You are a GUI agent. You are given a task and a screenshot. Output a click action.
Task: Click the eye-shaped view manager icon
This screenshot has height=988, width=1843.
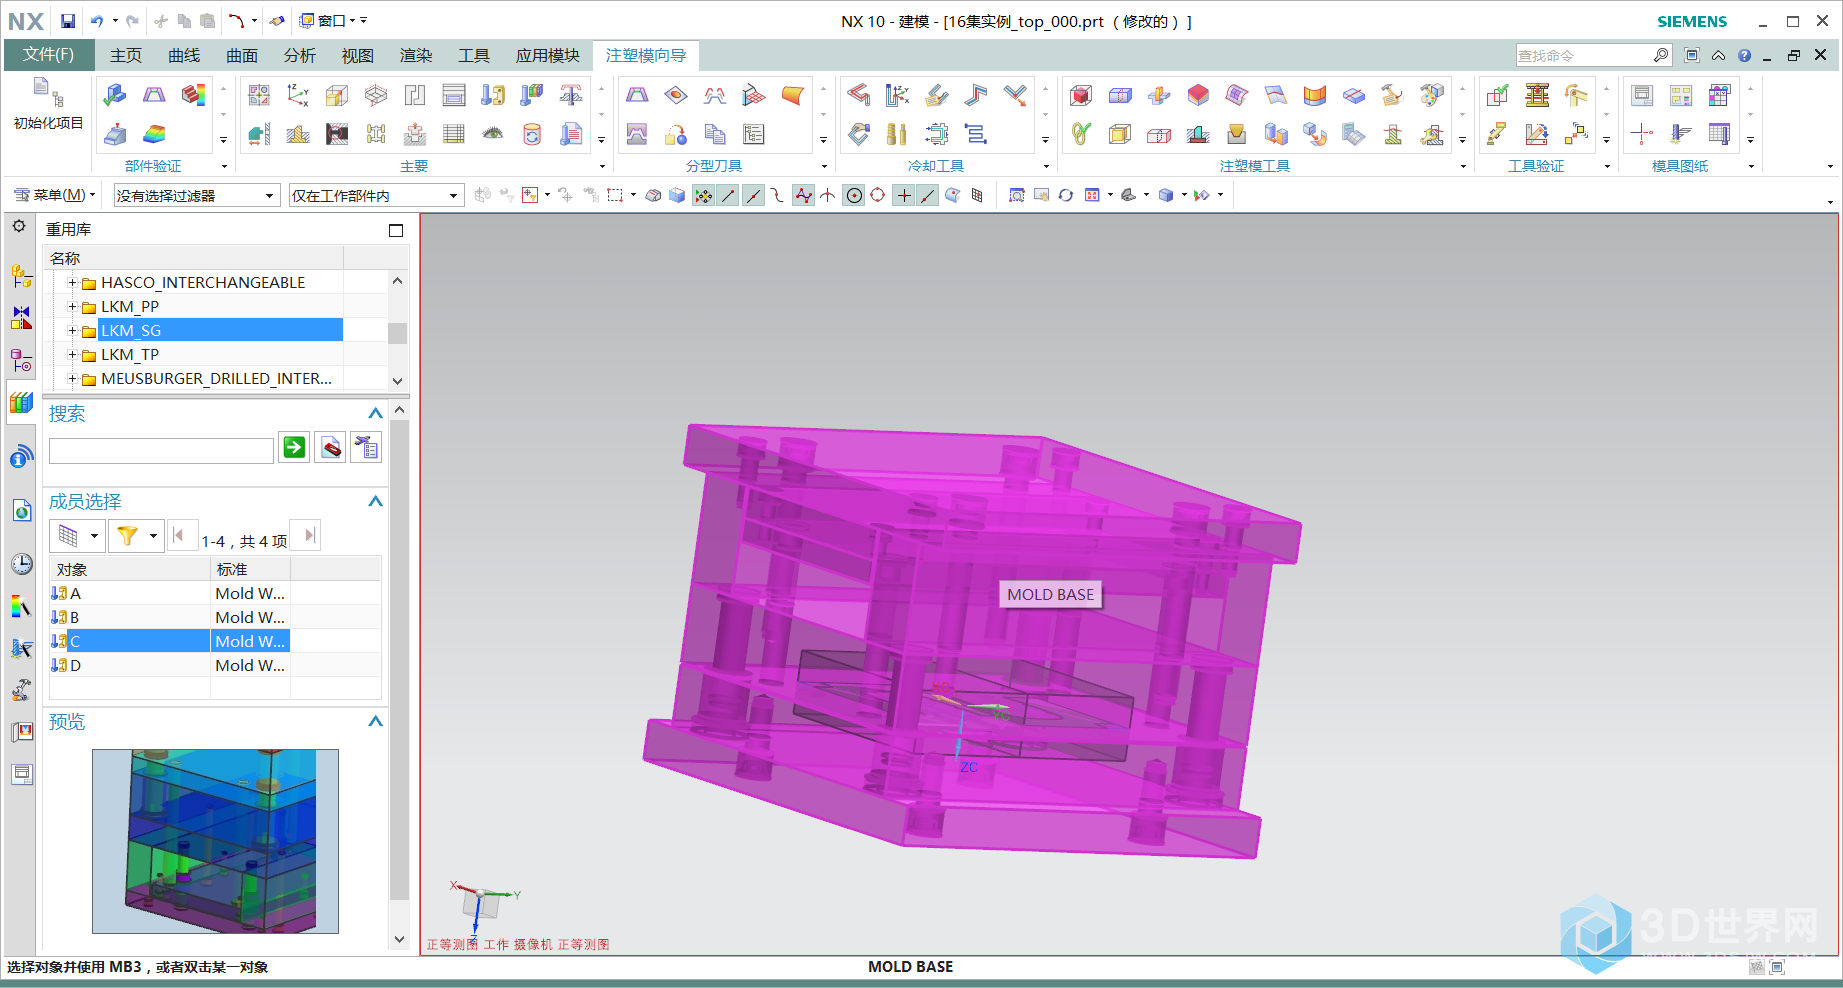click(493, 134)
